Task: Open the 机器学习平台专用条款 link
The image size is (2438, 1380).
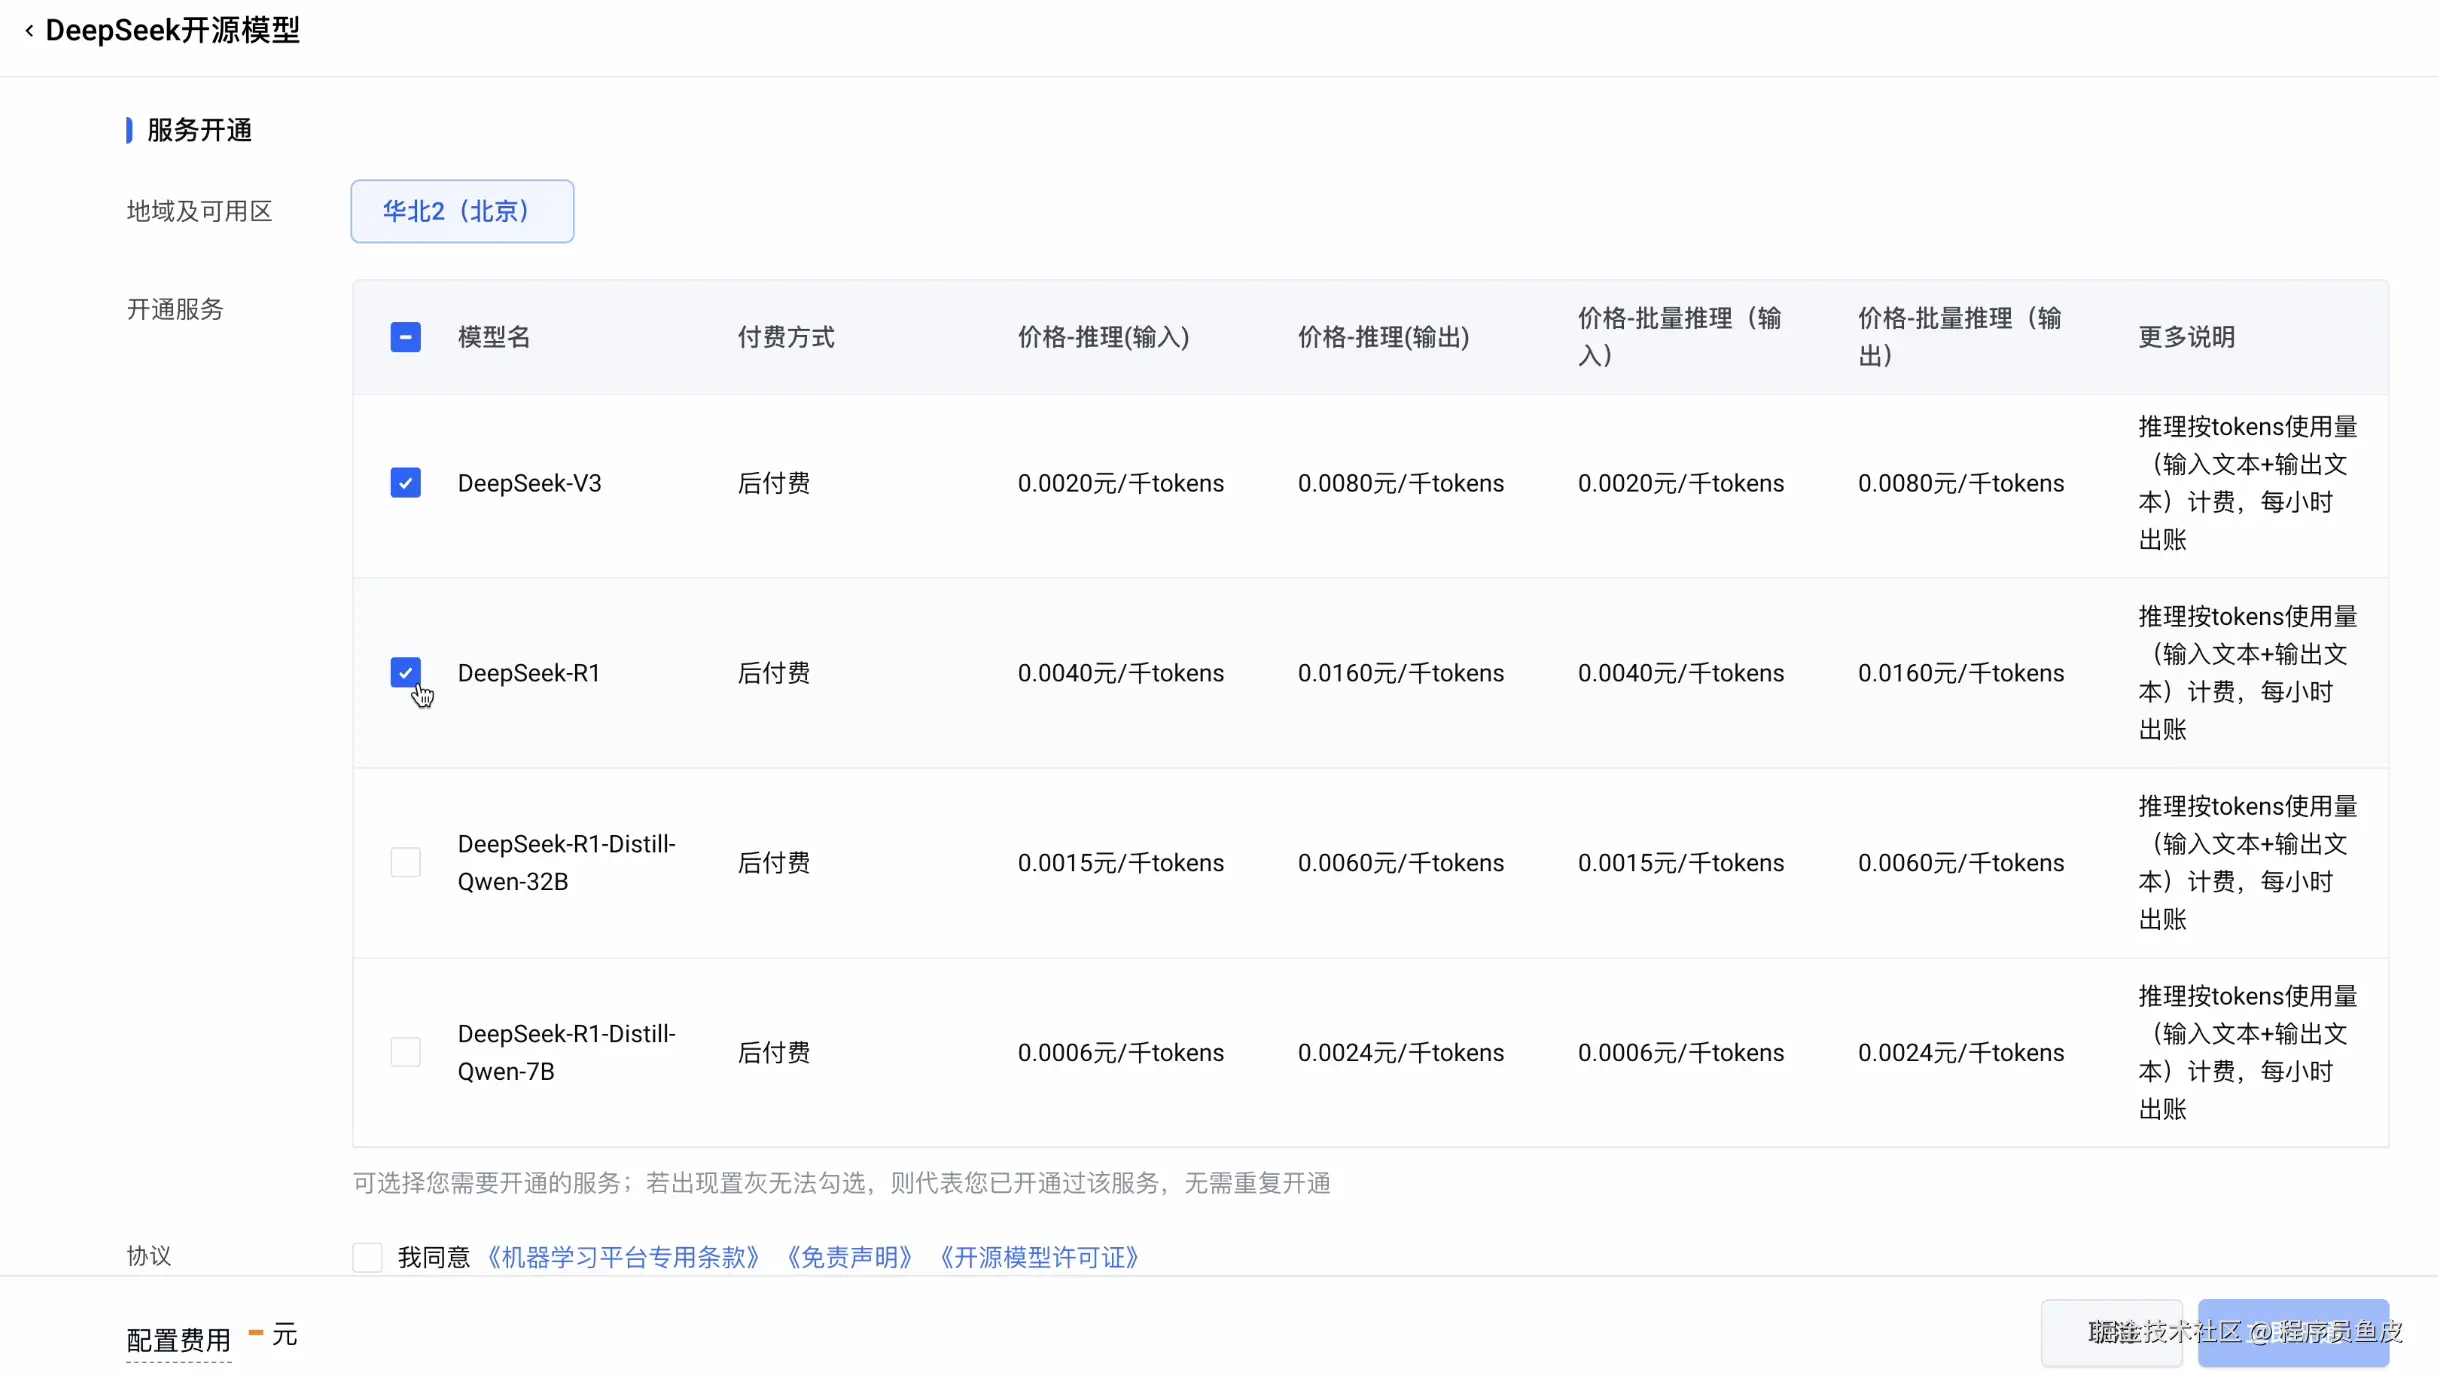Action: click(x=622, y=1257)
